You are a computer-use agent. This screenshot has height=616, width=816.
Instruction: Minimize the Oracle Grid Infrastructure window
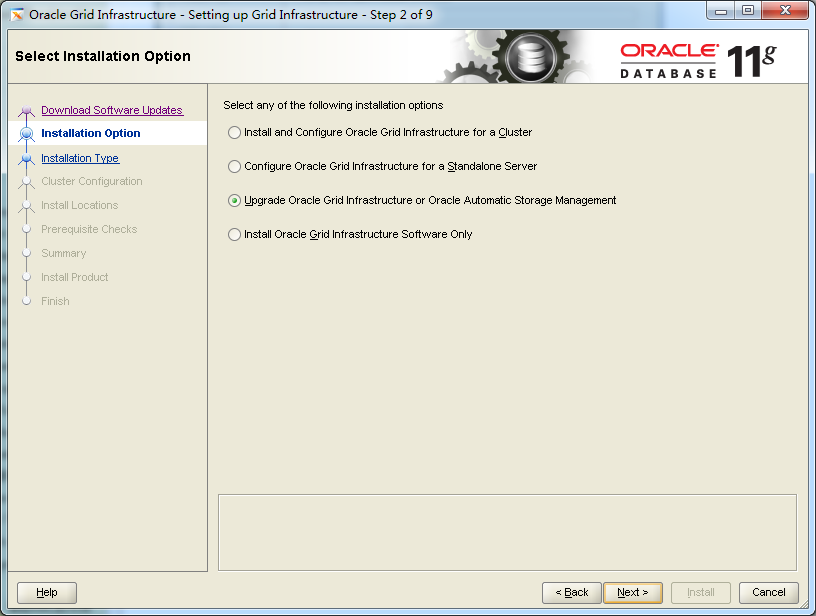[721, 10]
